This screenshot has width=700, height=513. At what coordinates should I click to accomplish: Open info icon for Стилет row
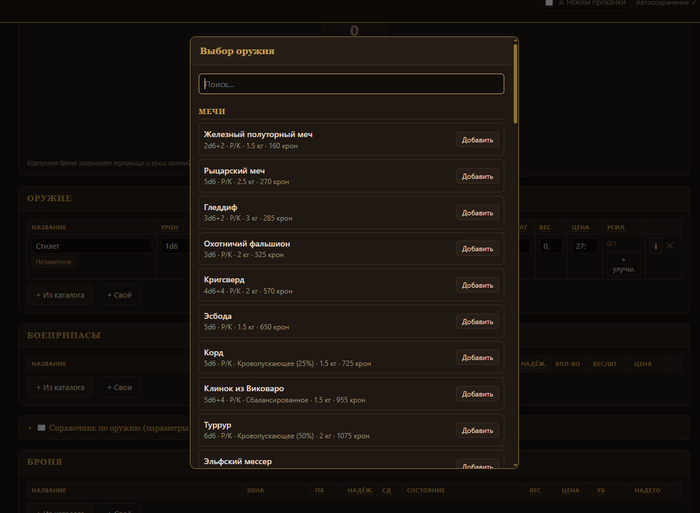(655, 246)
